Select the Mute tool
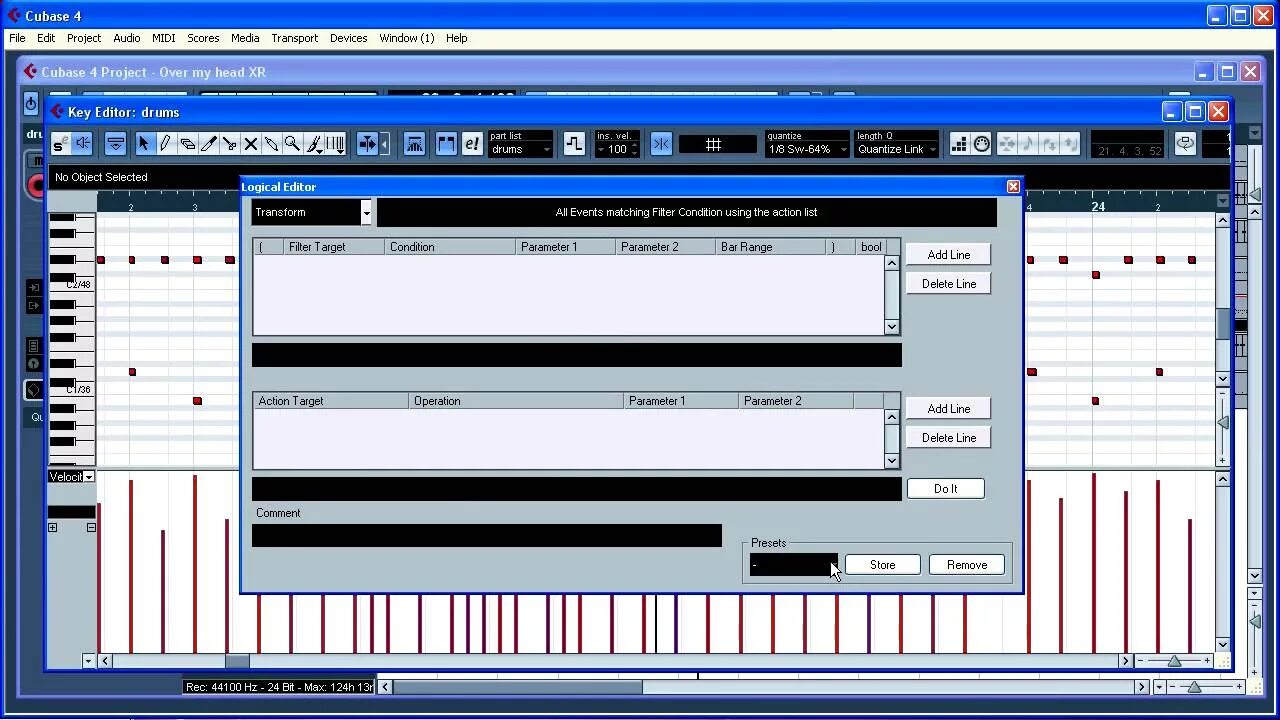The width and height of the screenshot is (1280, 720). coord(250,143)
